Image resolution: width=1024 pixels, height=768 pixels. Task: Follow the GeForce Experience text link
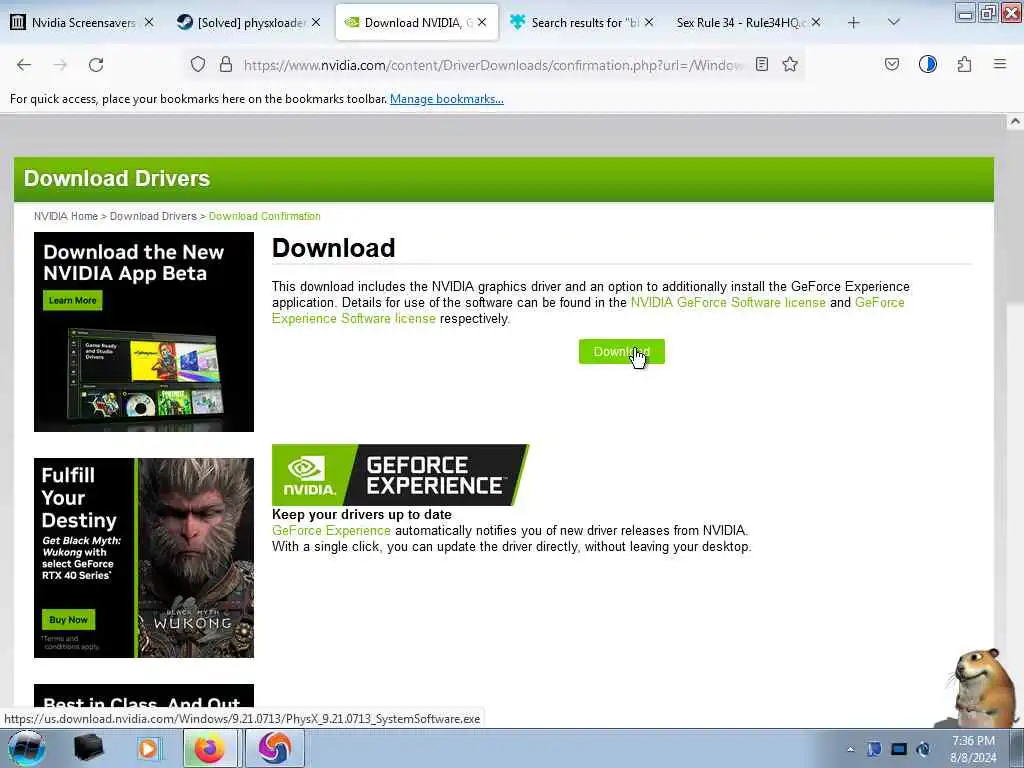point(331,530)
